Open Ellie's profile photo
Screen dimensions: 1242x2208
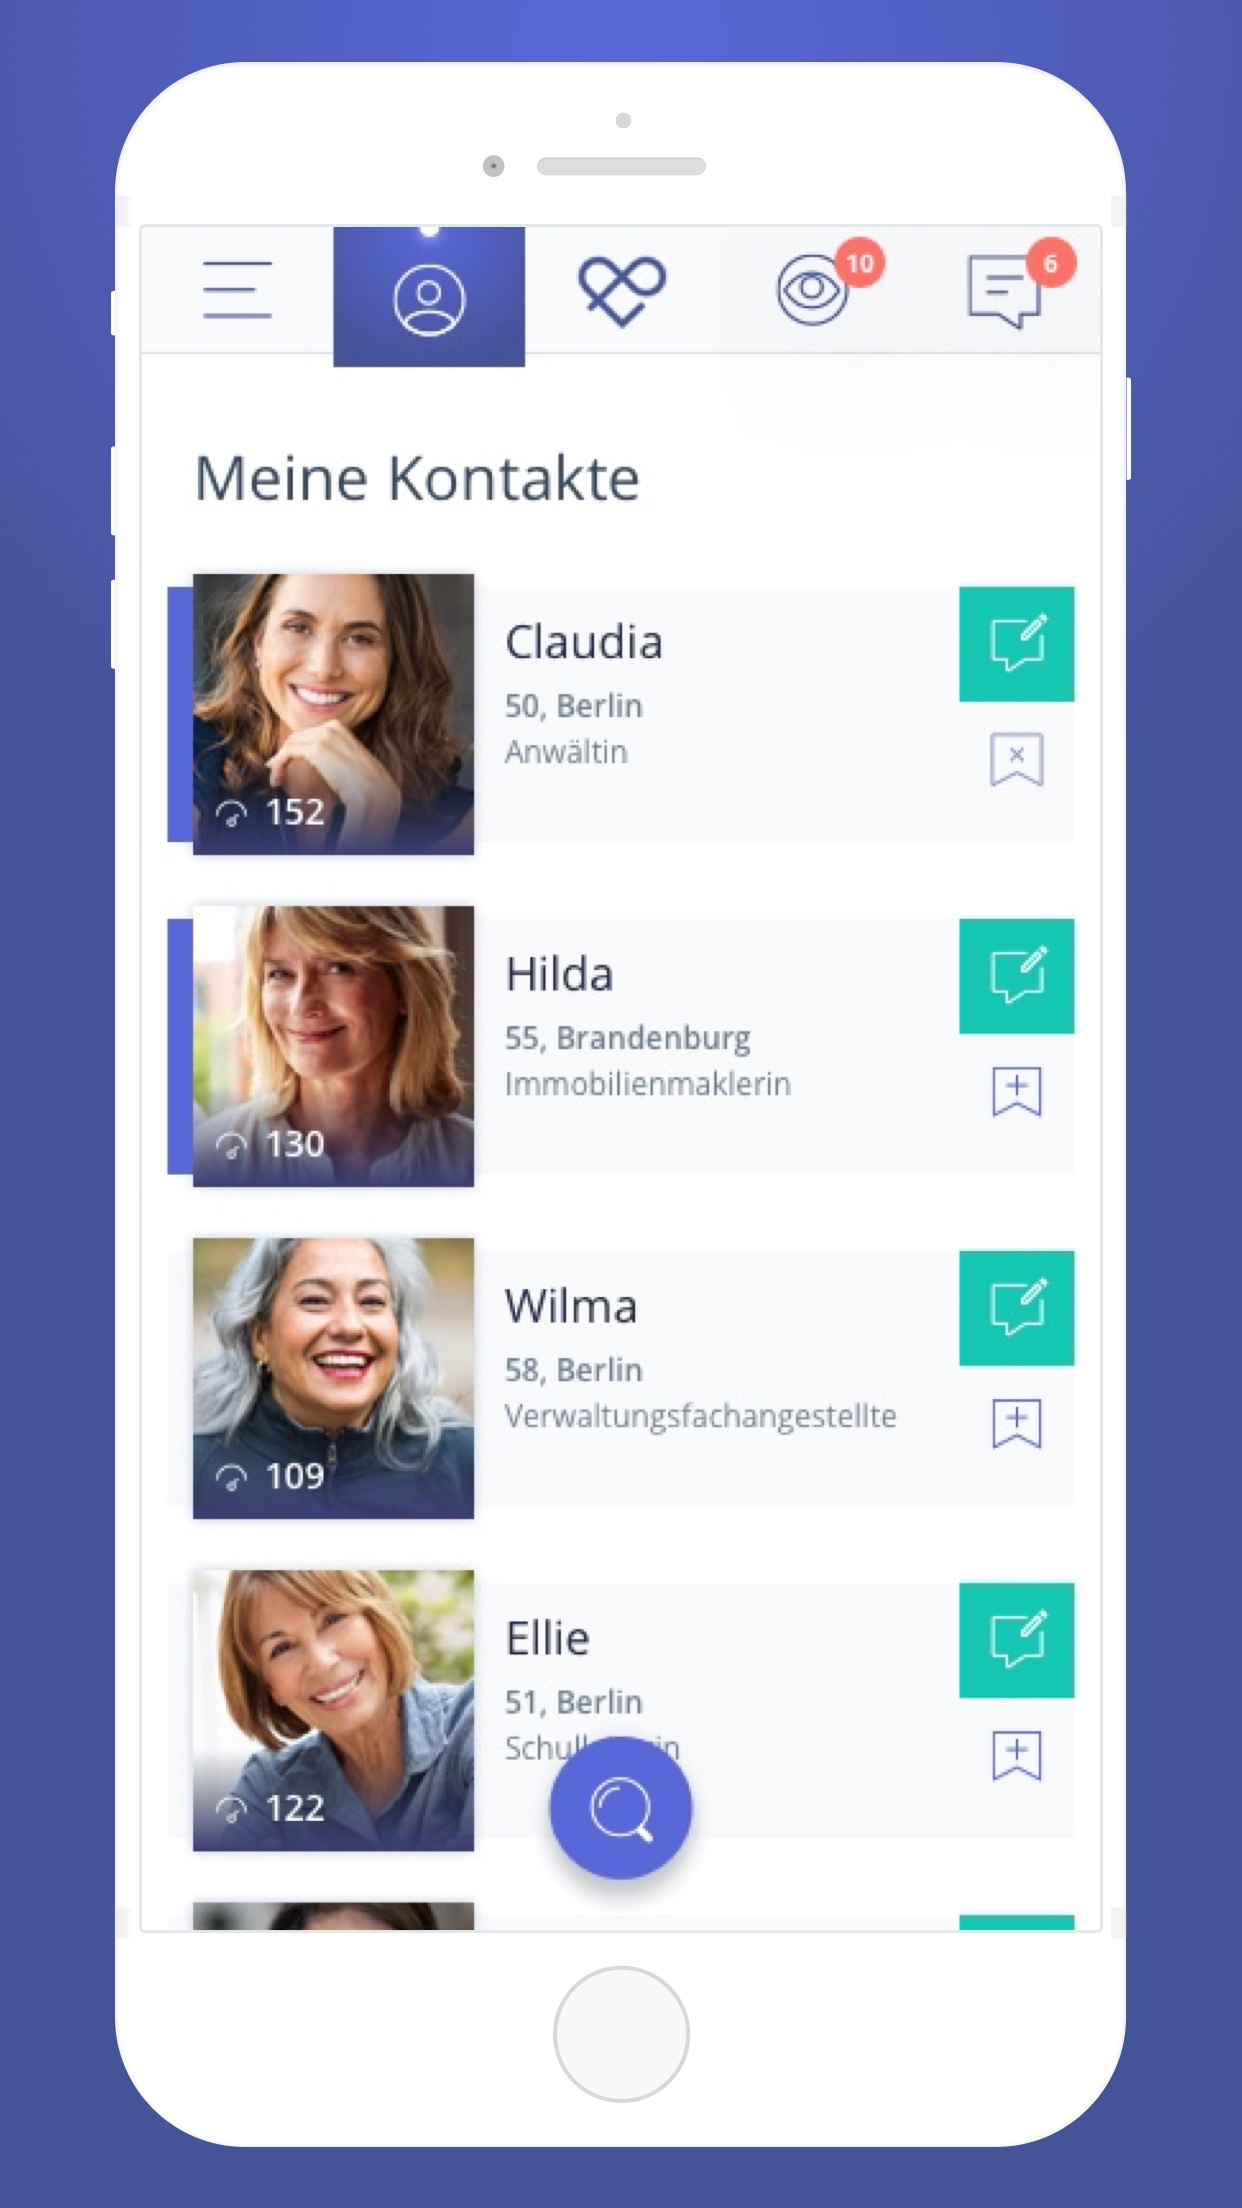[x=333, y=1710]
